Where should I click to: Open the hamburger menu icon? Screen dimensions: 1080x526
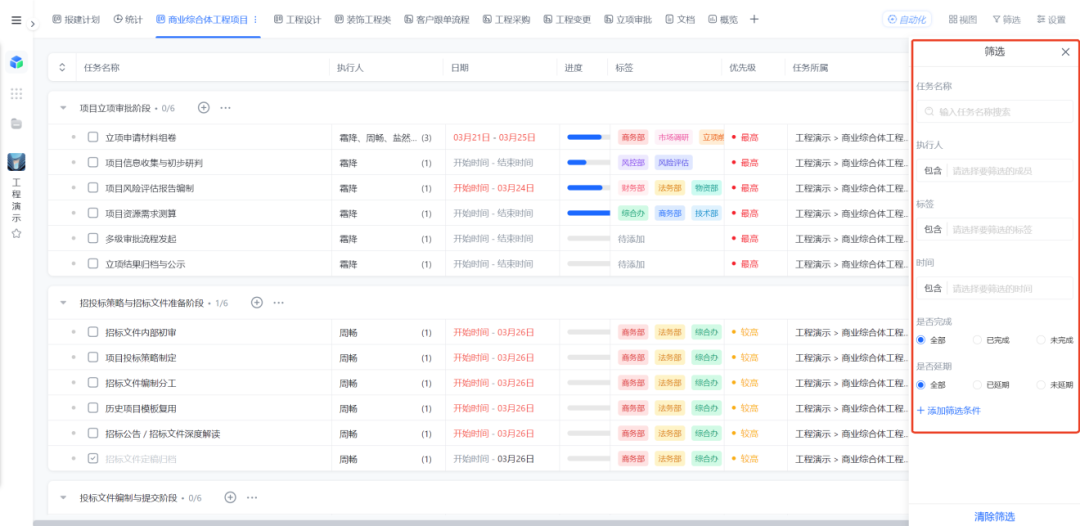(x=17, y=20)
